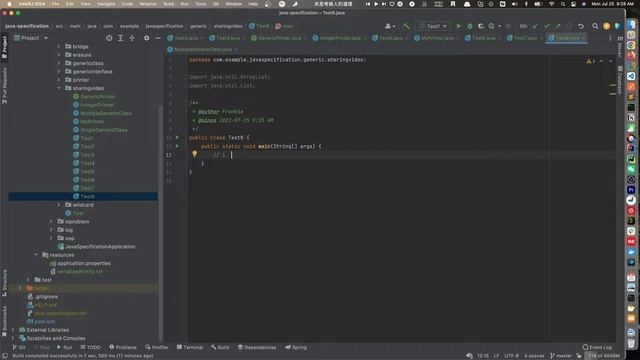Click the UTF-8 encoding in status bar
The height and width of the screenshot is (360, 640).
tap(511, 356)
